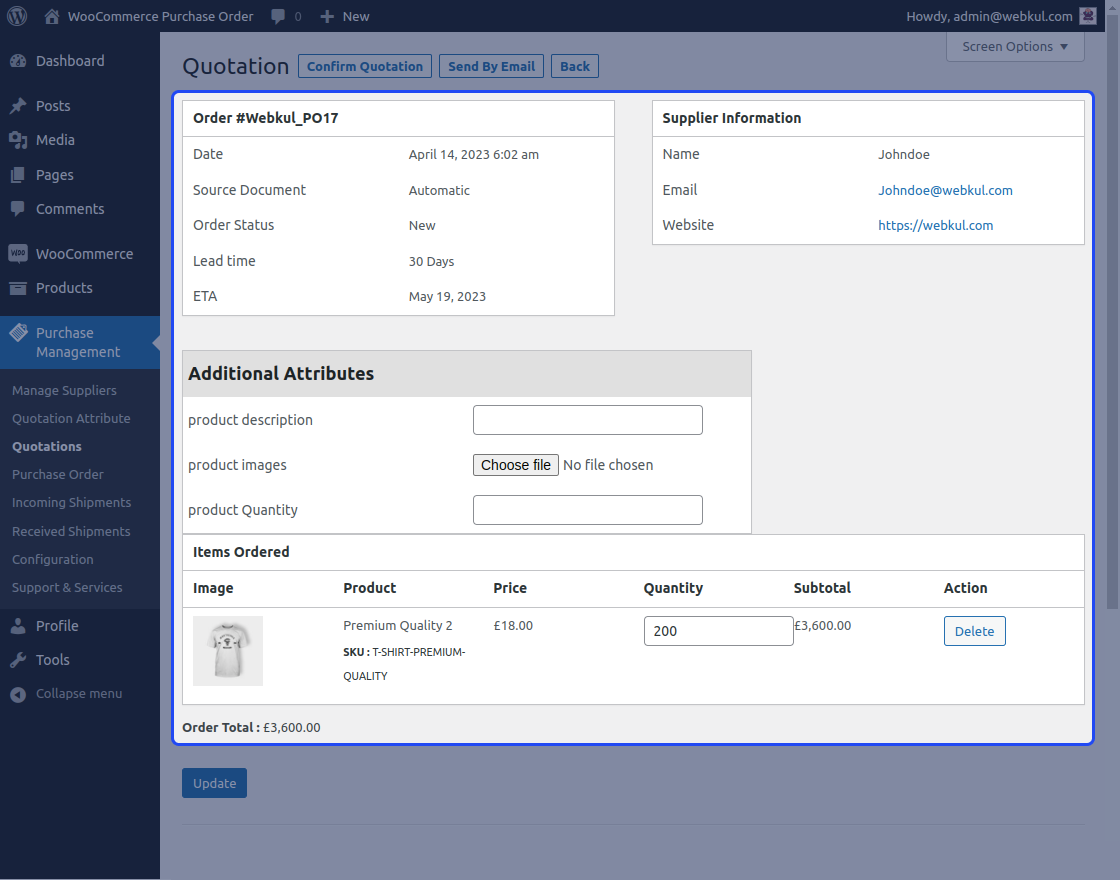The image size is (1120, 880).
Task: Click Choose file for product images
Action: click(x=515, y=464)
